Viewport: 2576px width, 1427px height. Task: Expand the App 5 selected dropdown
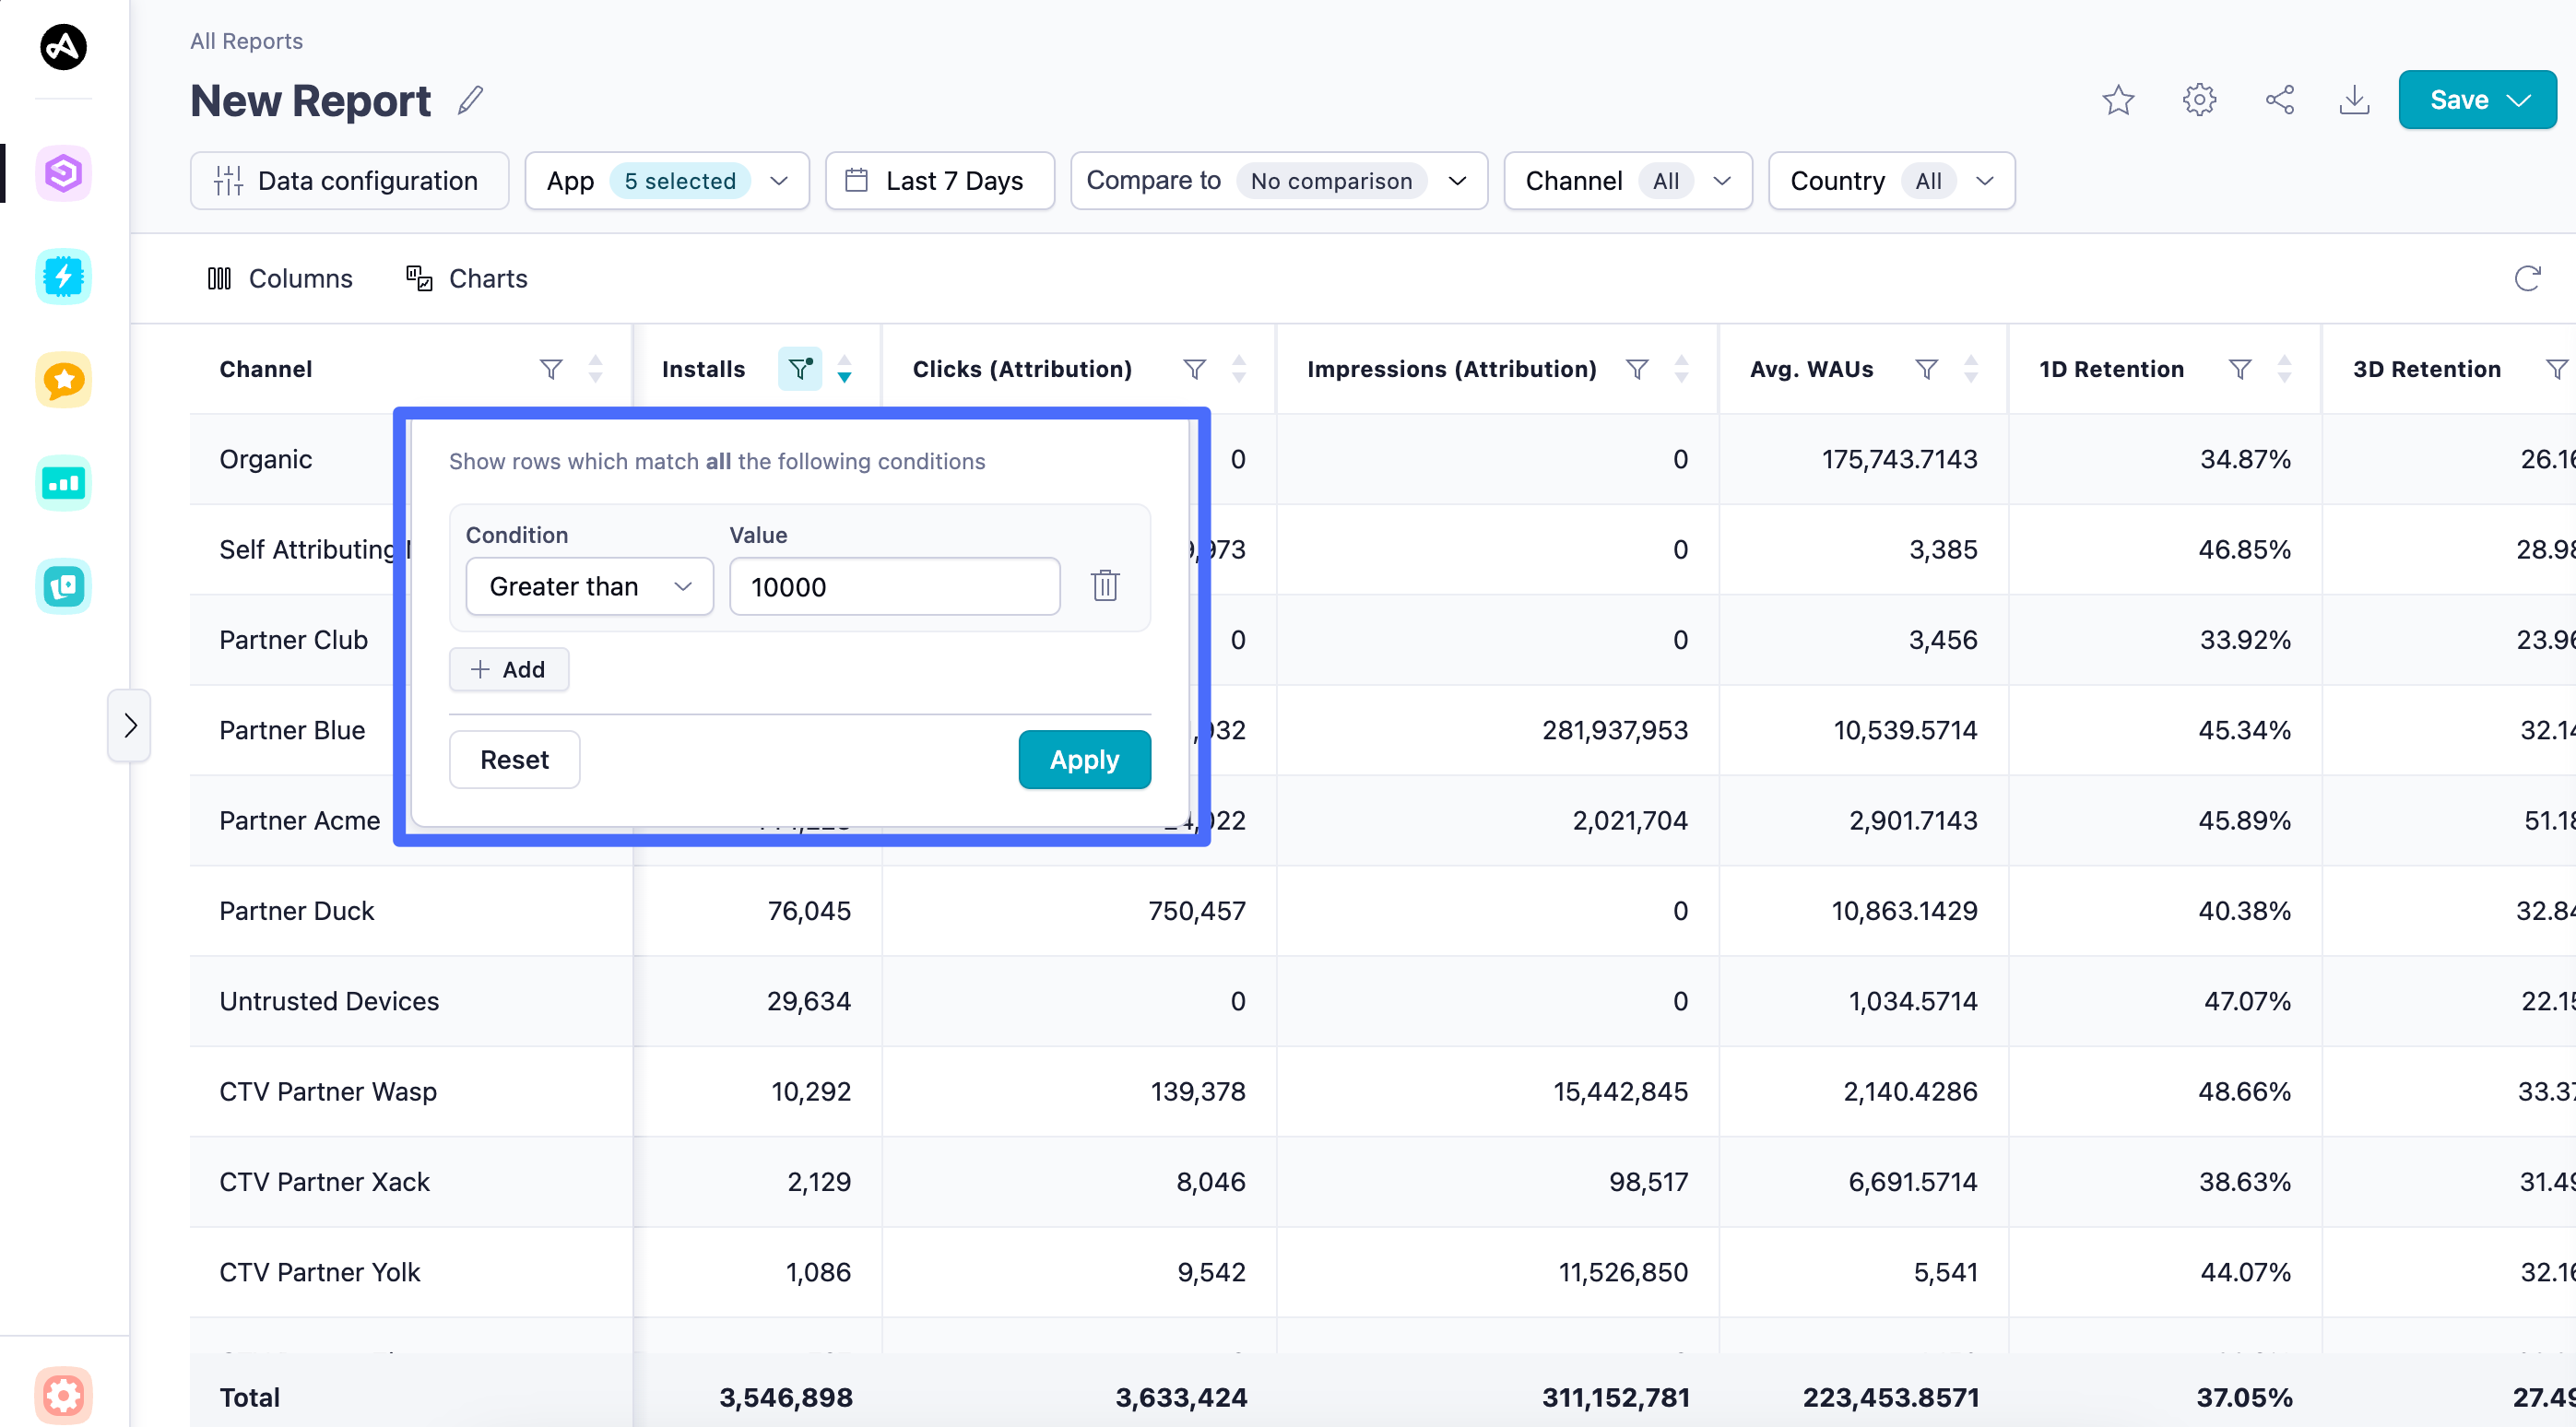coord(667,181)
